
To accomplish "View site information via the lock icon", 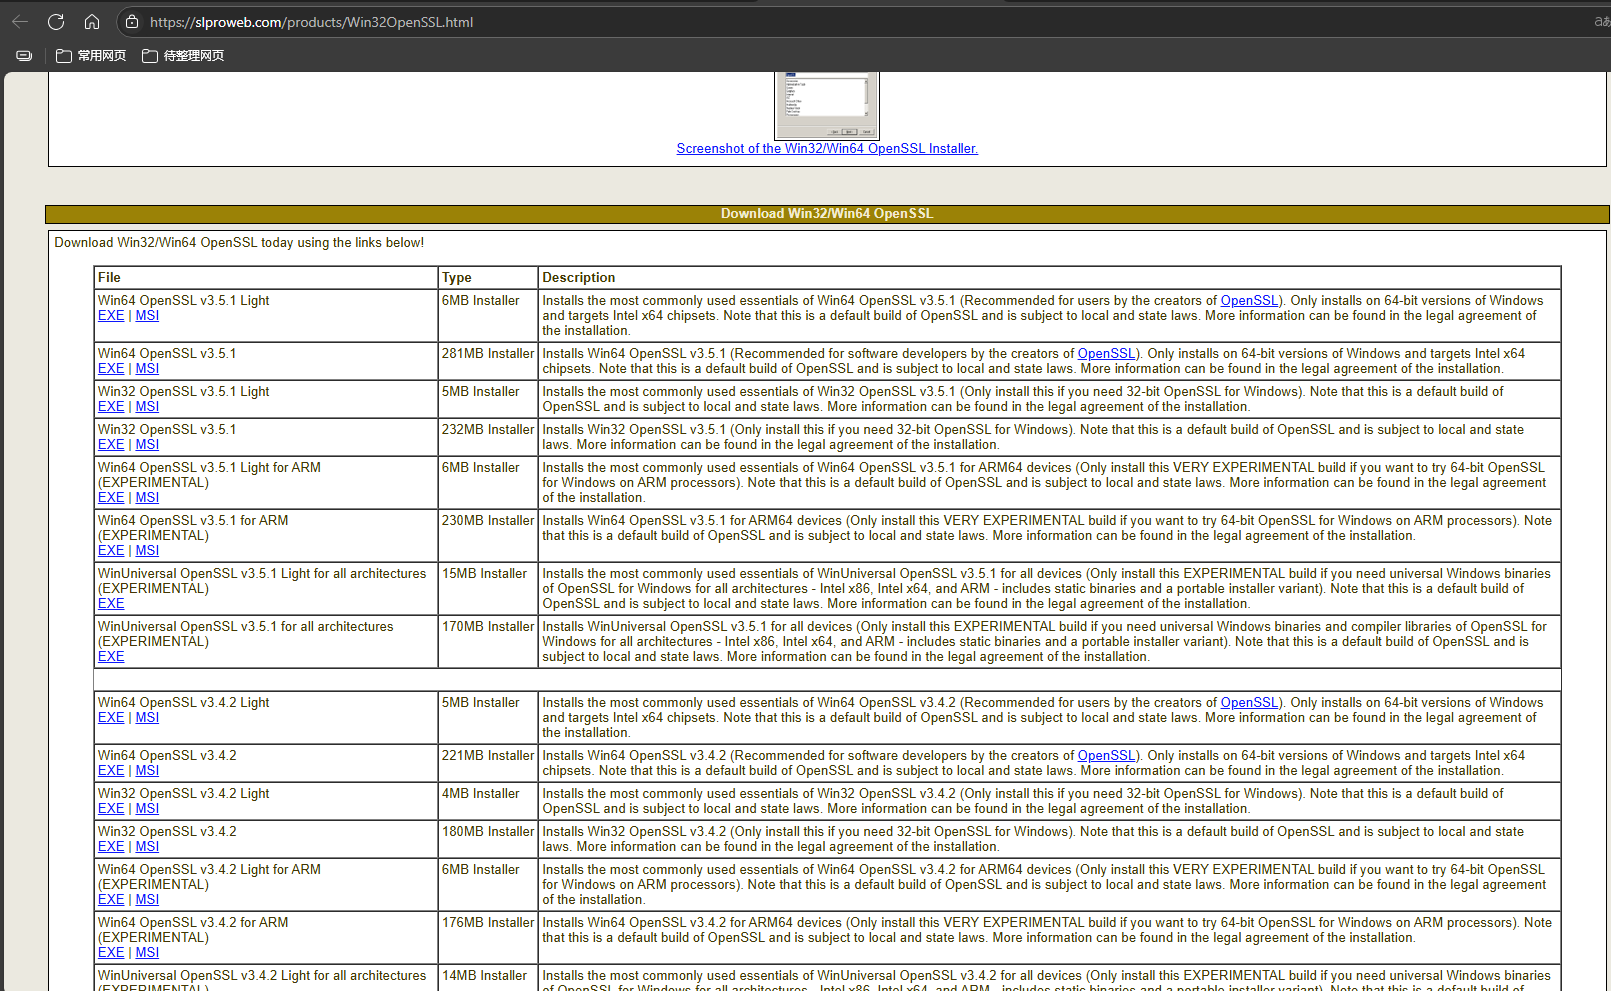I will pyautogui.click(x=132, y=21).
